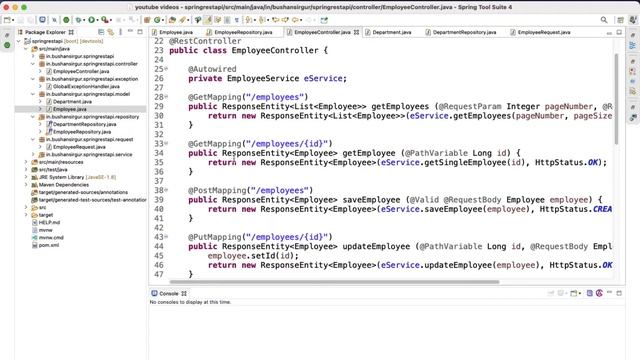Select the Console tab
The width and height of the screenshot is (640, 360).
pos(169,293)
